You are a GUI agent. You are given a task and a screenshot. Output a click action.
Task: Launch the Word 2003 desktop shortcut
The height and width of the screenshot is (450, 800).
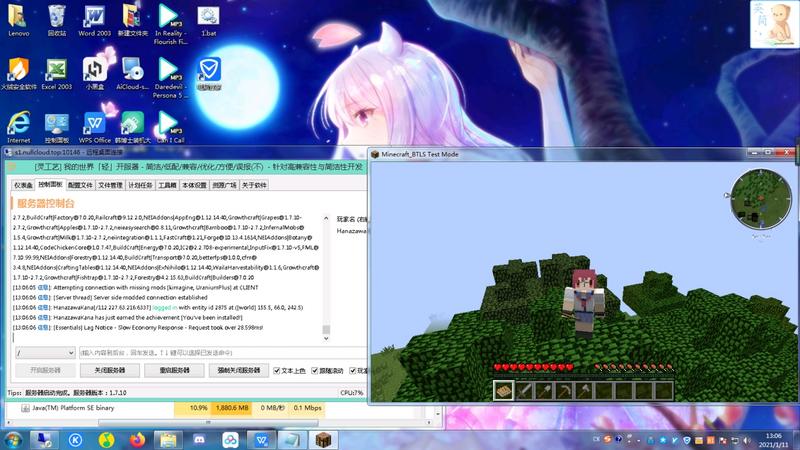click(94, 20)
